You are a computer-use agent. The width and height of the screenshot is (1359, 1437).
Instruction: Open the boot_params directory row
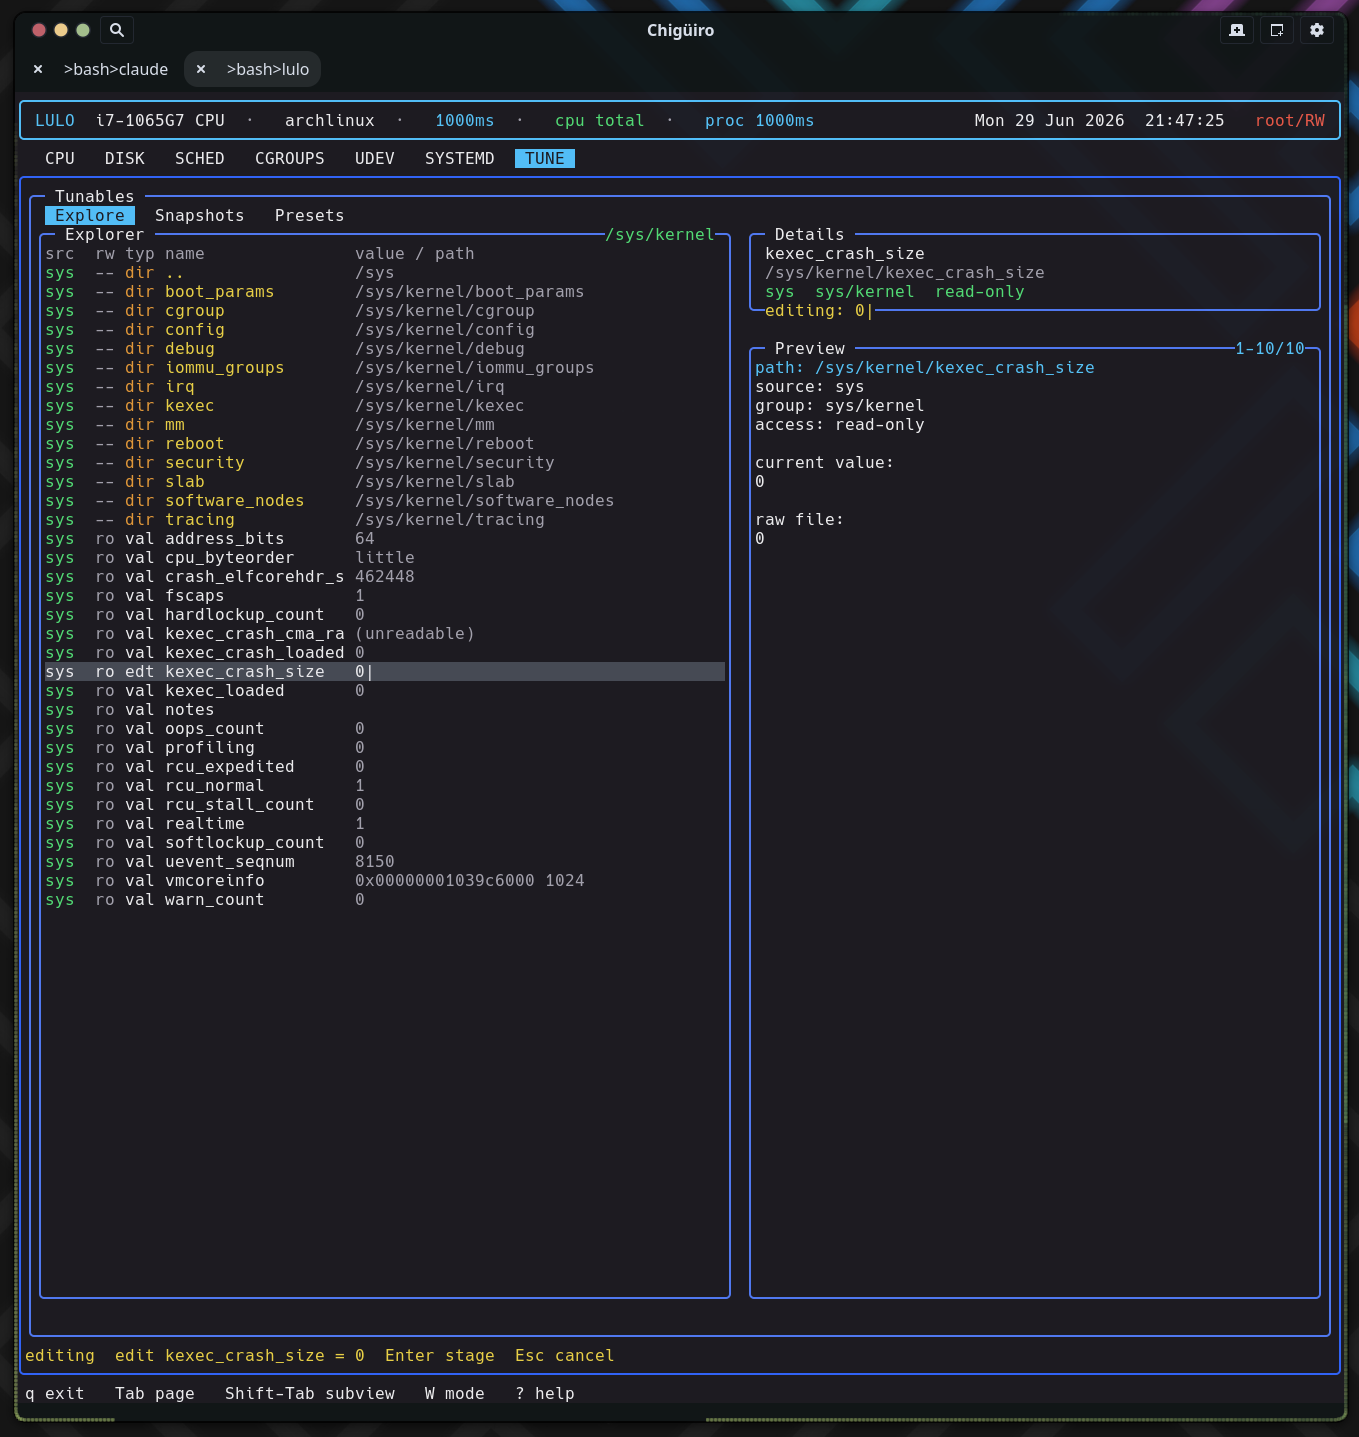(x=385, y=292)
